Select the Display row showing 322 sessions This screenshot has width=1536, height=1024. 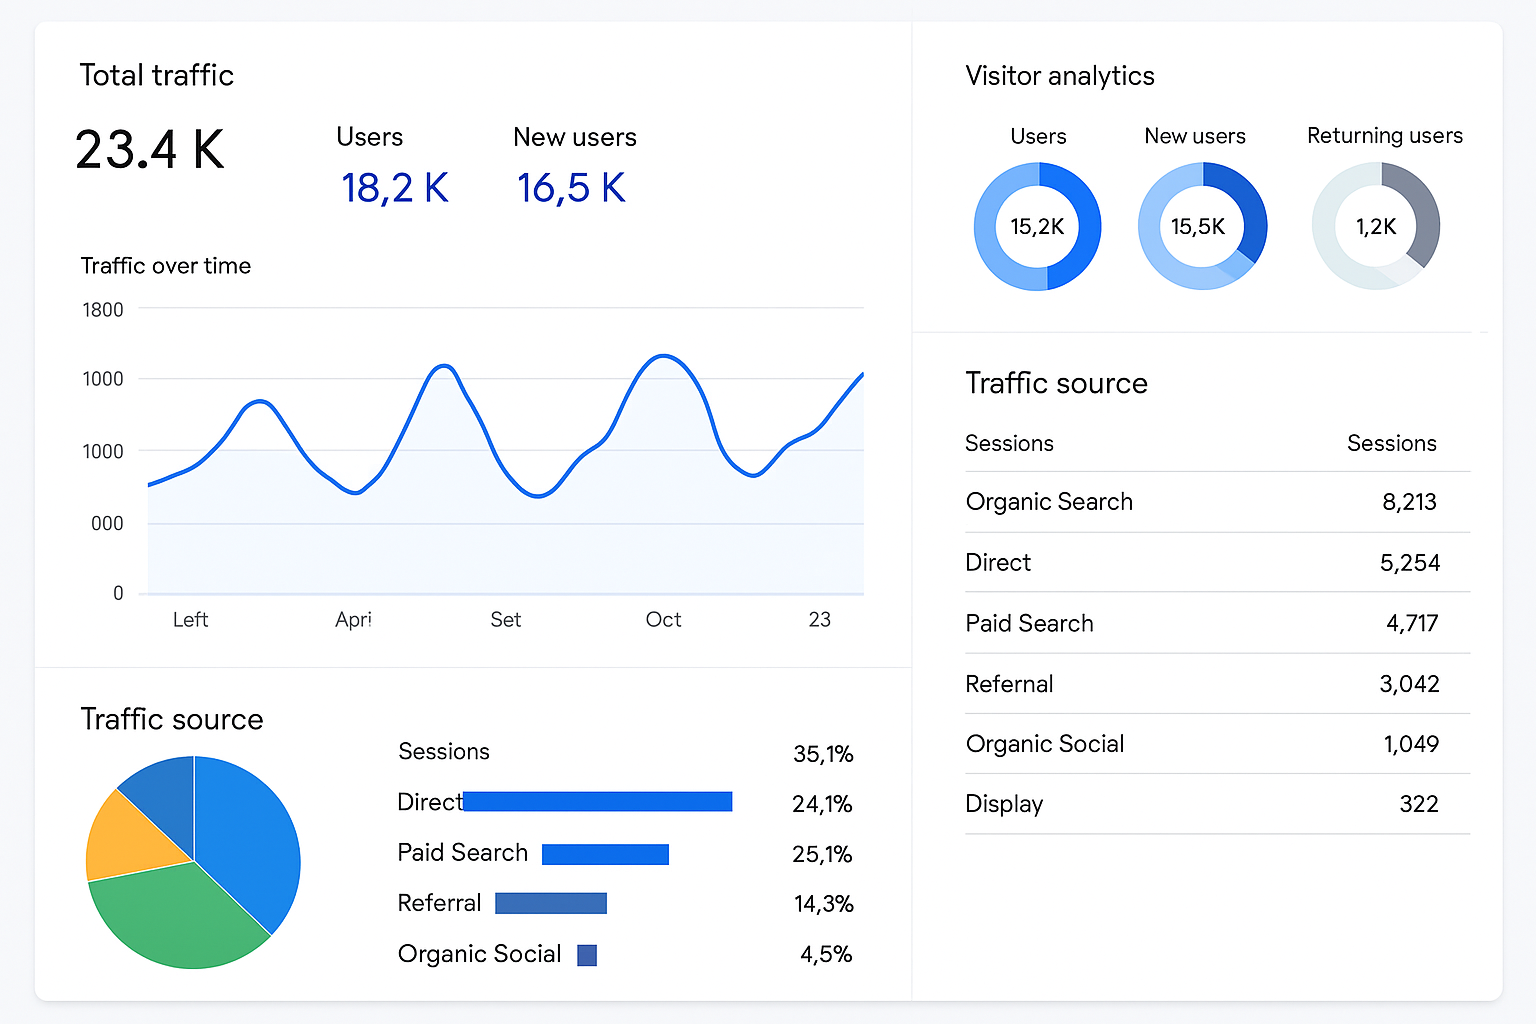(1216, 804)
